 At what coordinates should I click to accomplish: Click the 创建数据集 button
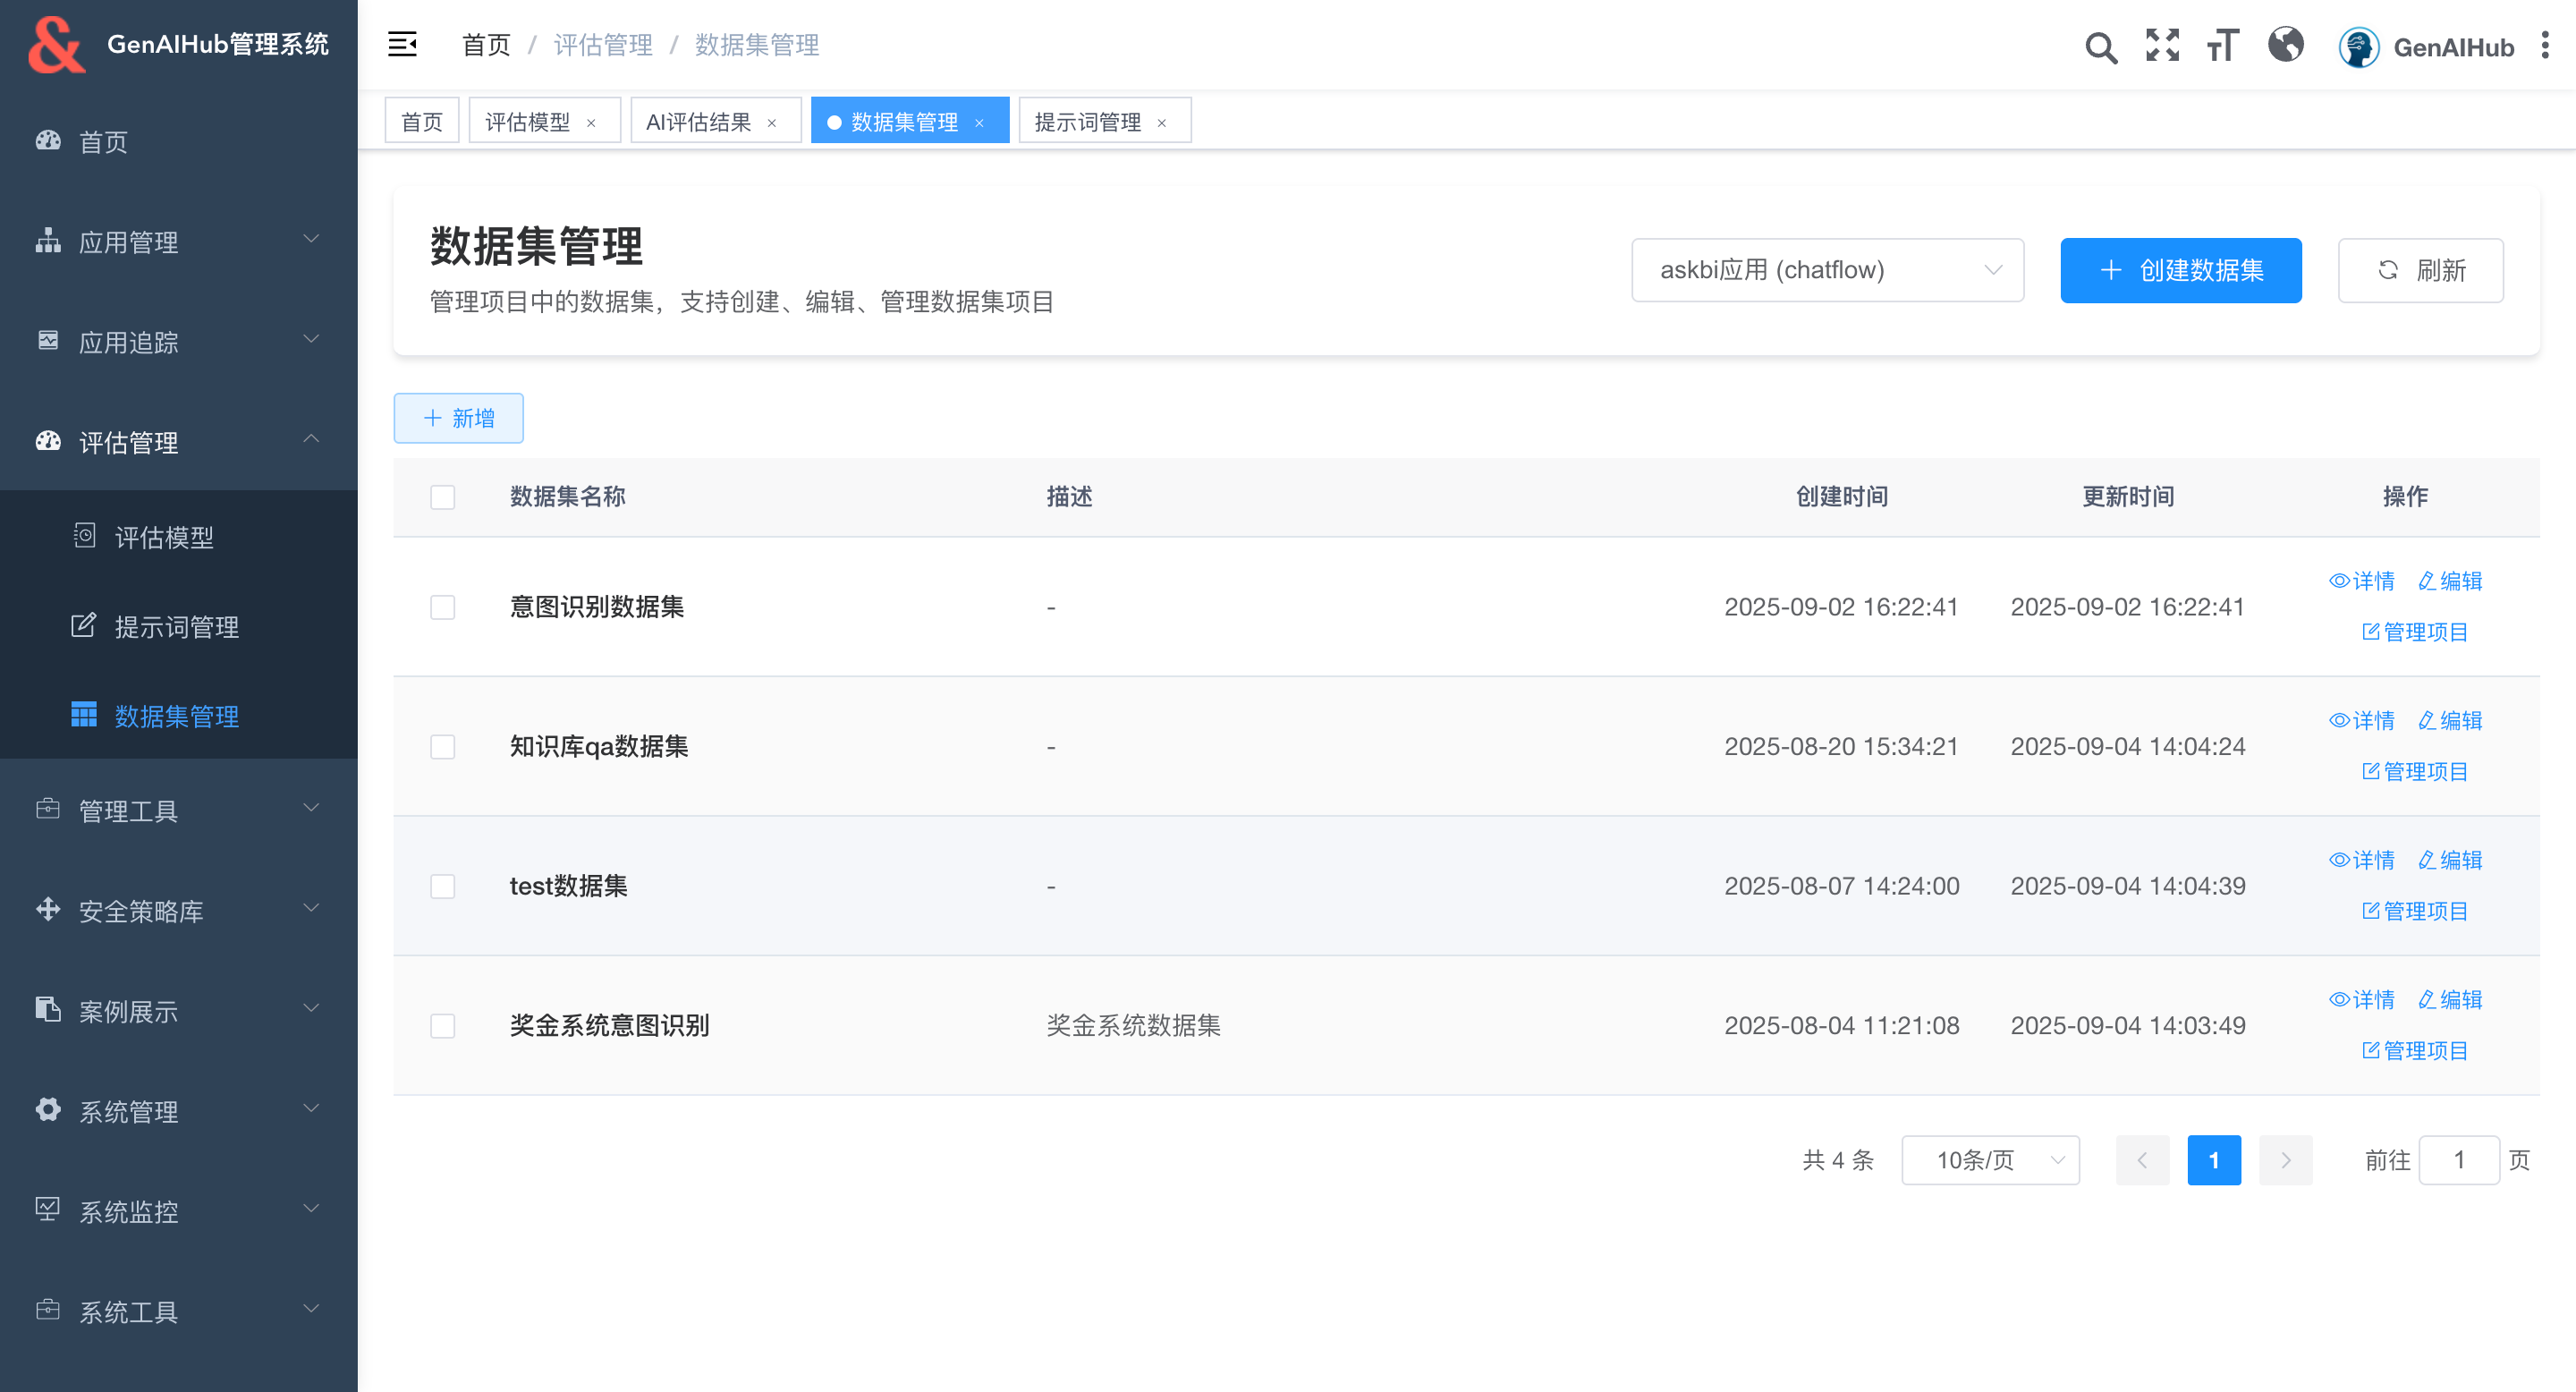(2180, 270)
